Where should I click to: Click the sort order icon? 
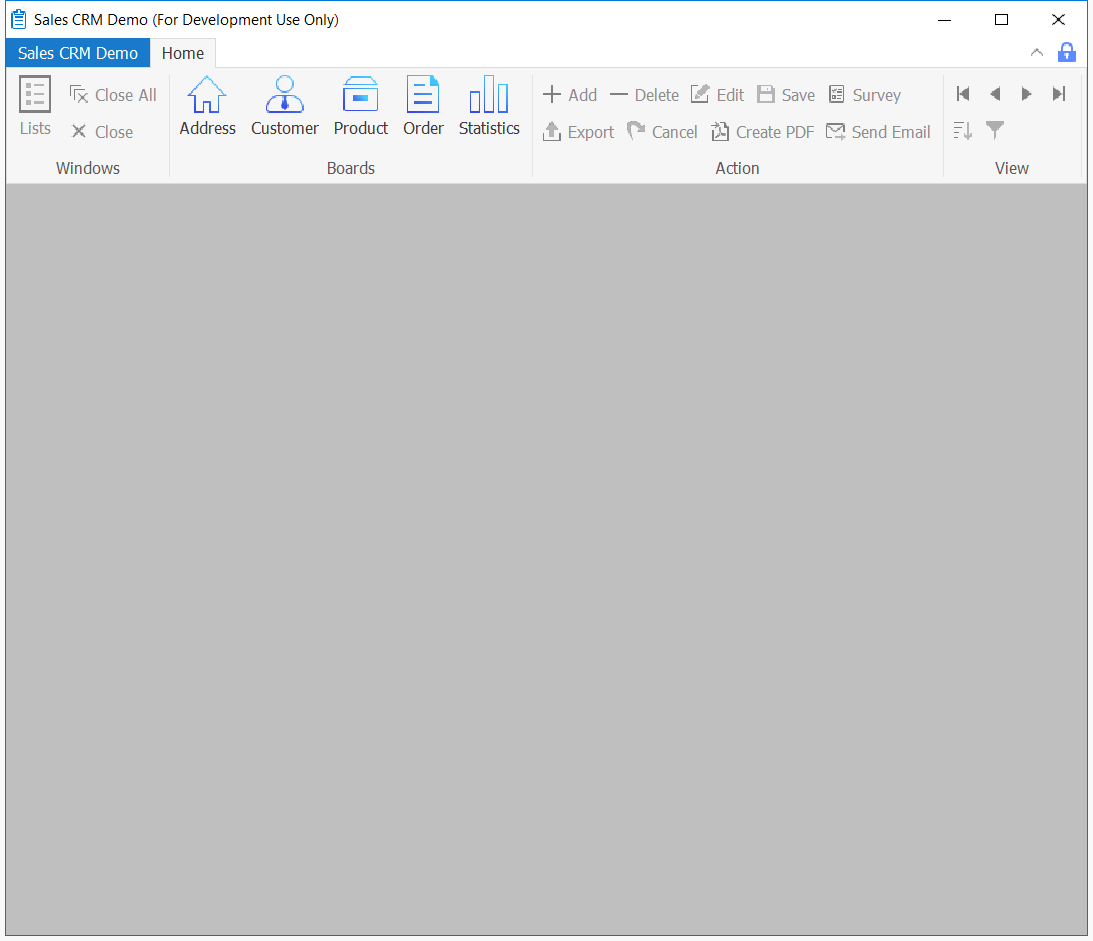click(x=963, y=130)
